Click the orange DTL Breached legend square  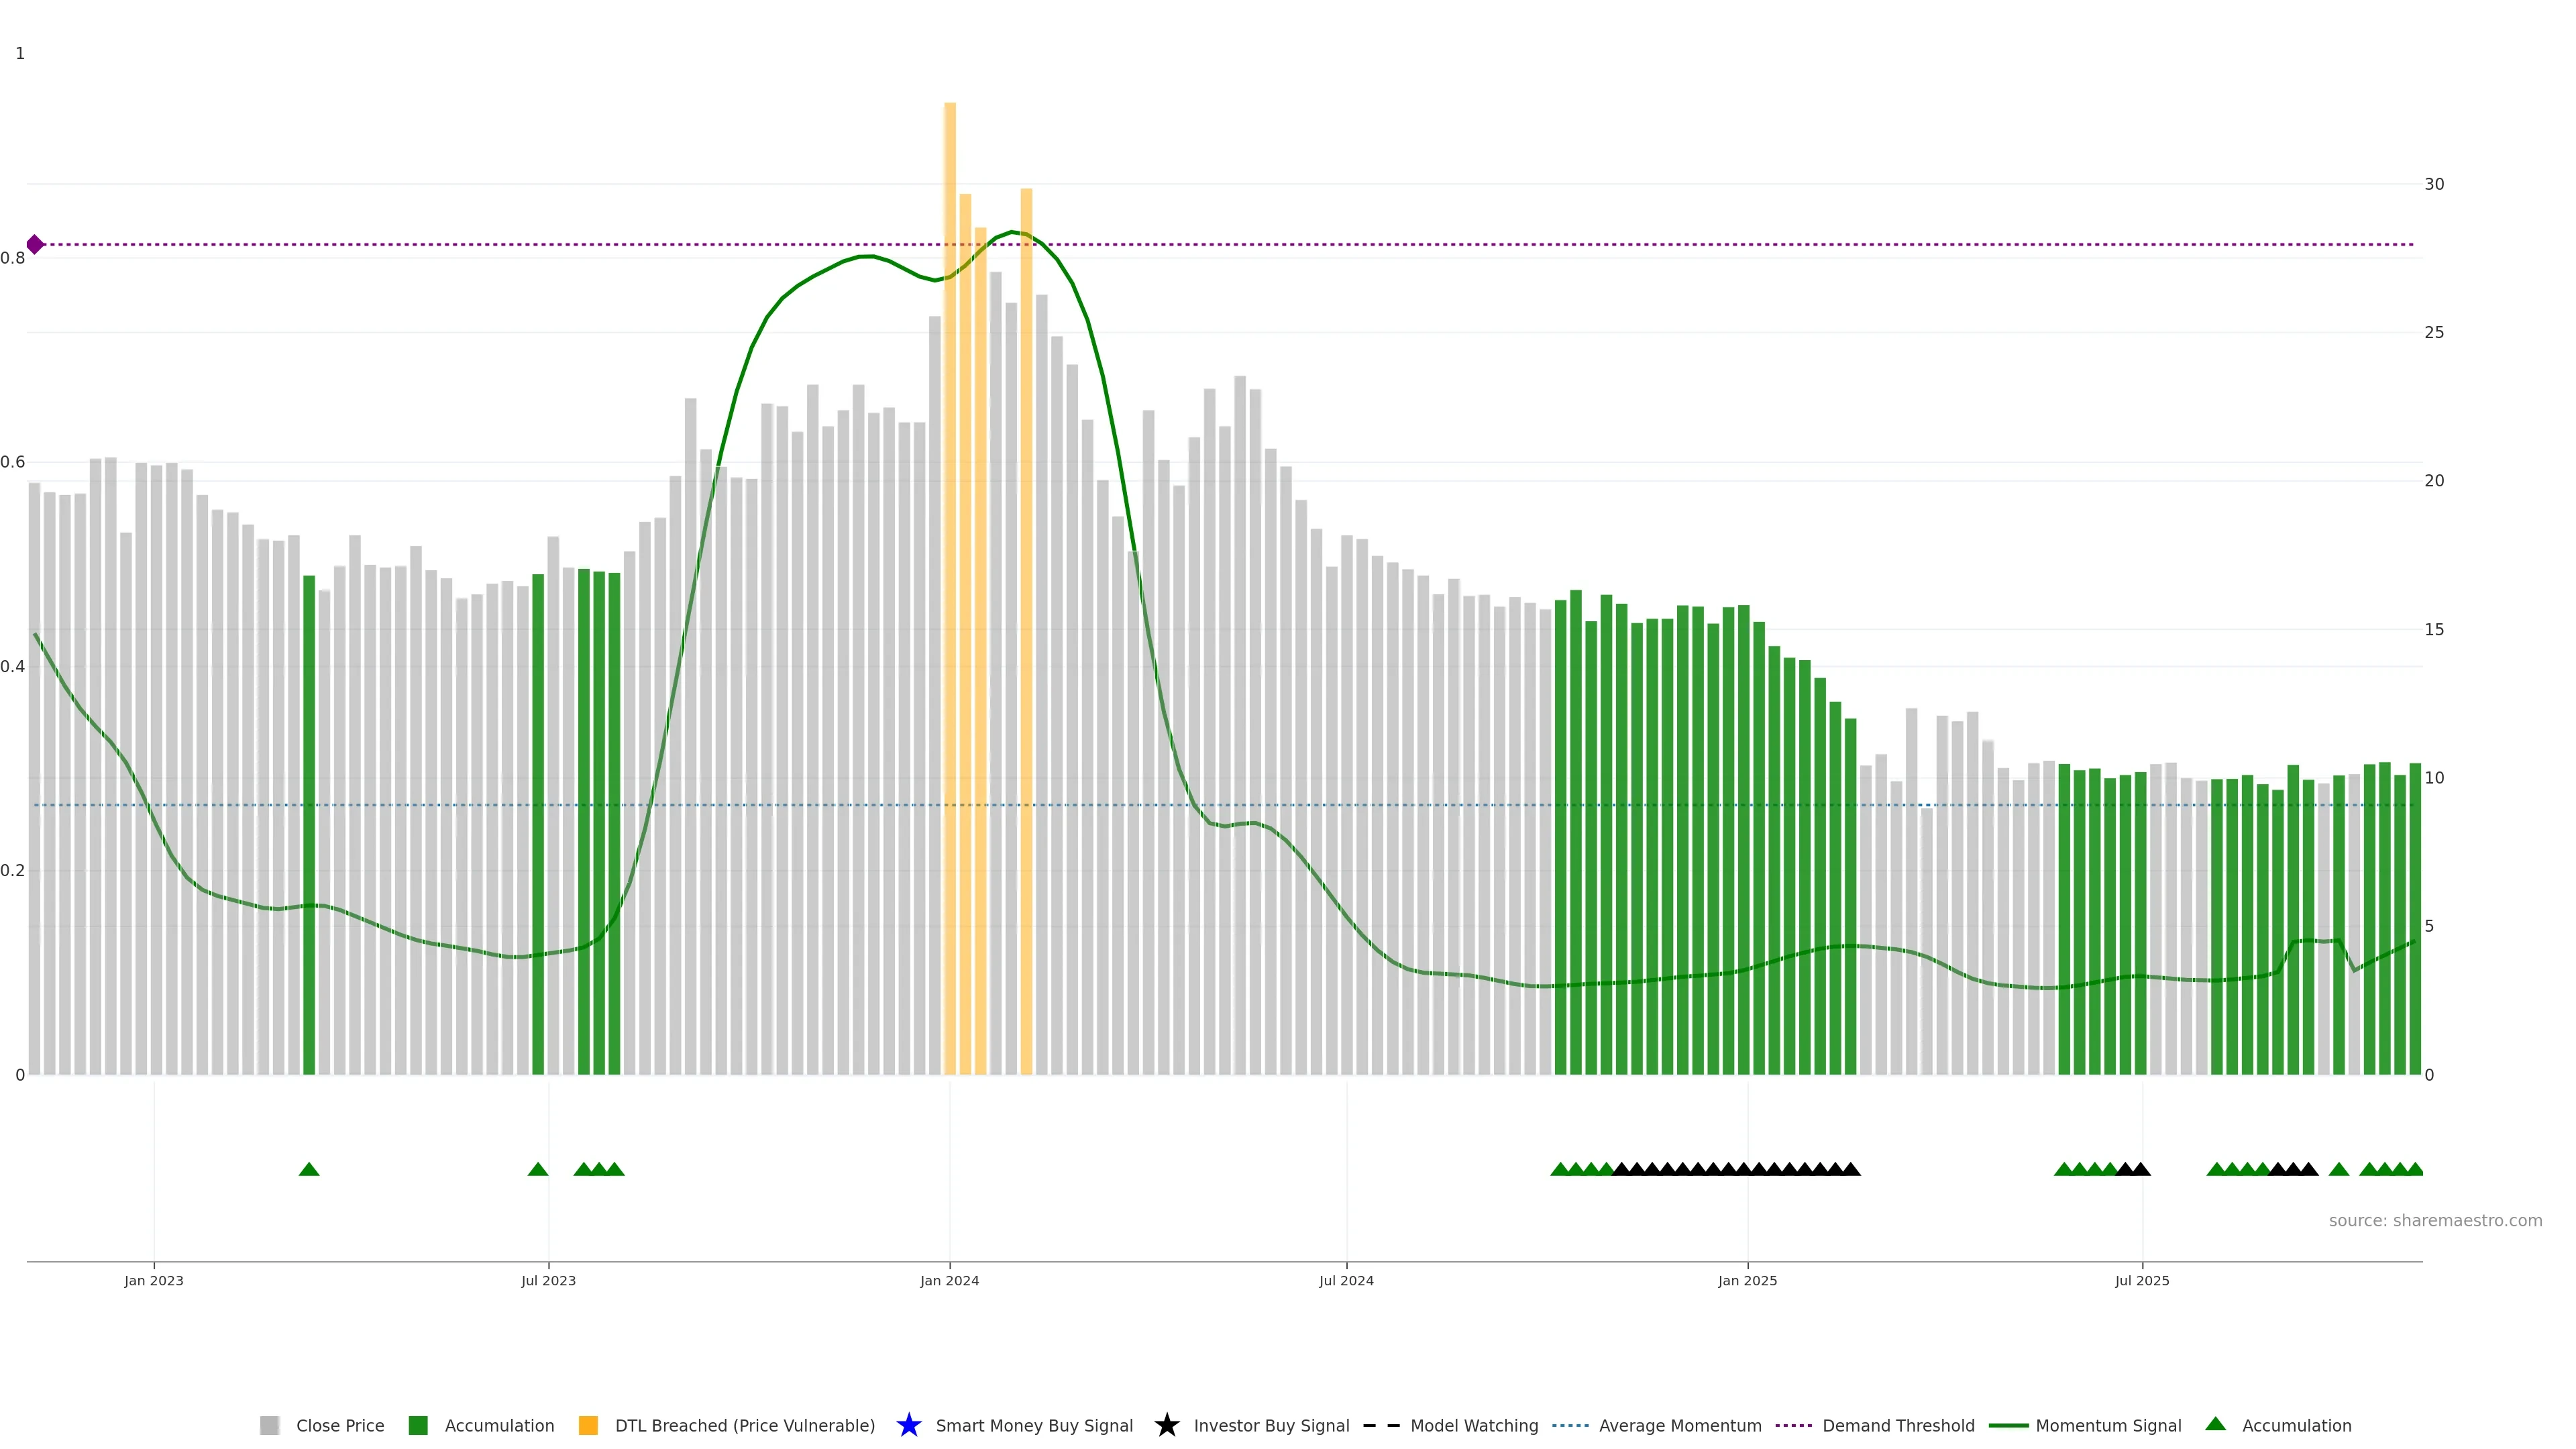coord(588,1425)
